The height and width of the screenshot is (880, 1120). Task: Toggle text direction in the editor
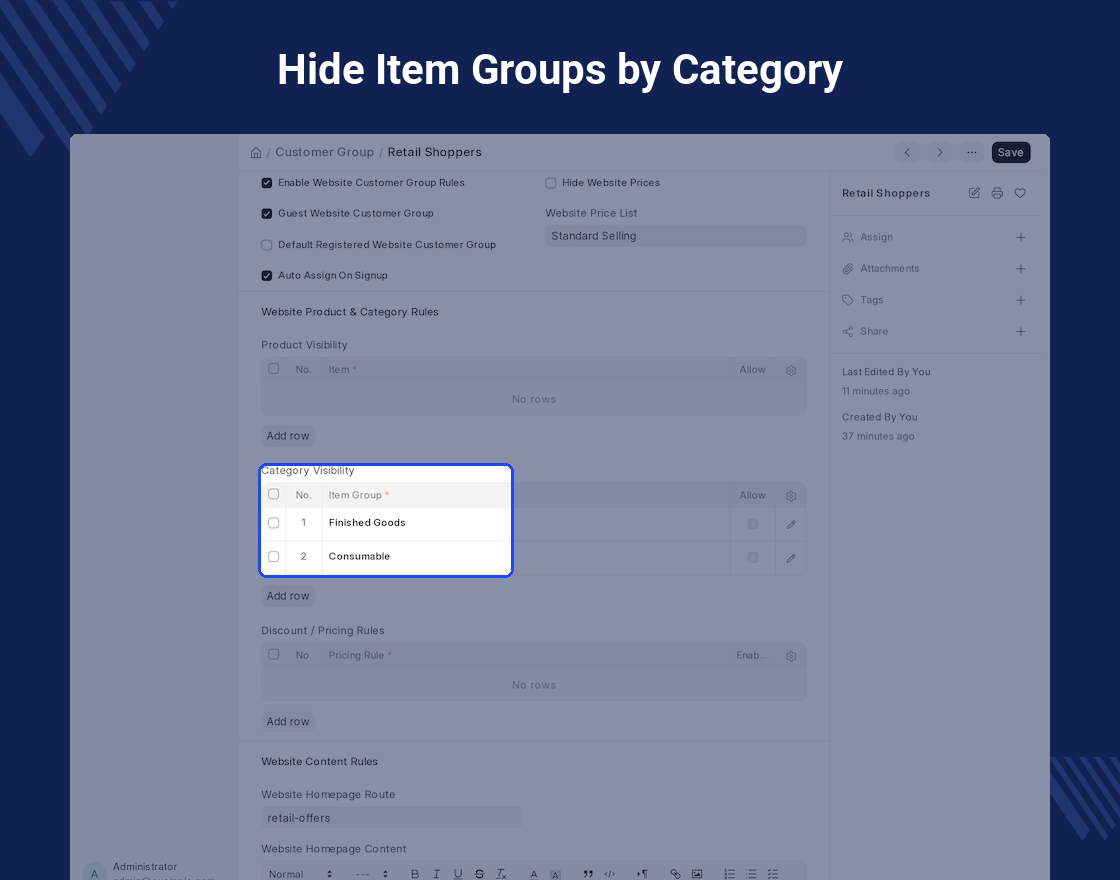pyautogui.click(x=642, y=874)
